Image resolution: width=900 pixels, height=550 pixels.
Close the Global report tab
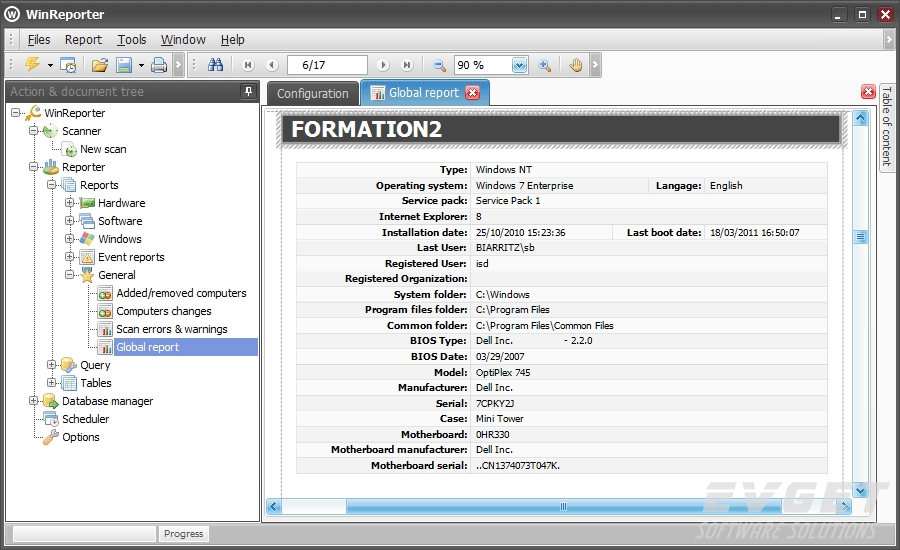[x=472, y=92]
